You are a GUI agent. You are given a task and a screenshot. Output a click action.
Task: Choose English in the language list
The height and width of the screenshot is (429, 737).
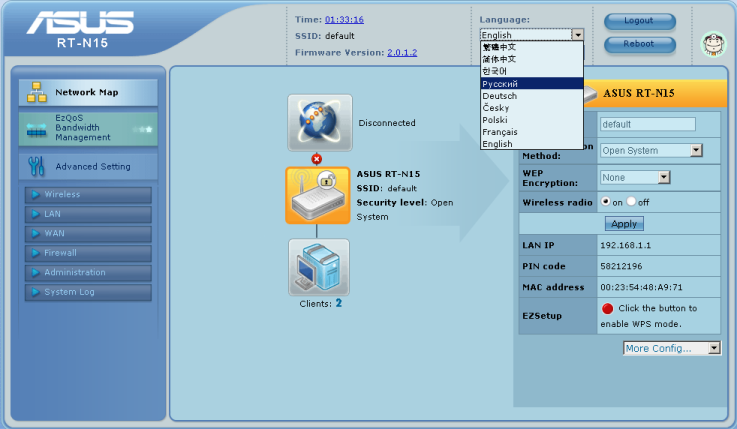(x=532, y=144)
